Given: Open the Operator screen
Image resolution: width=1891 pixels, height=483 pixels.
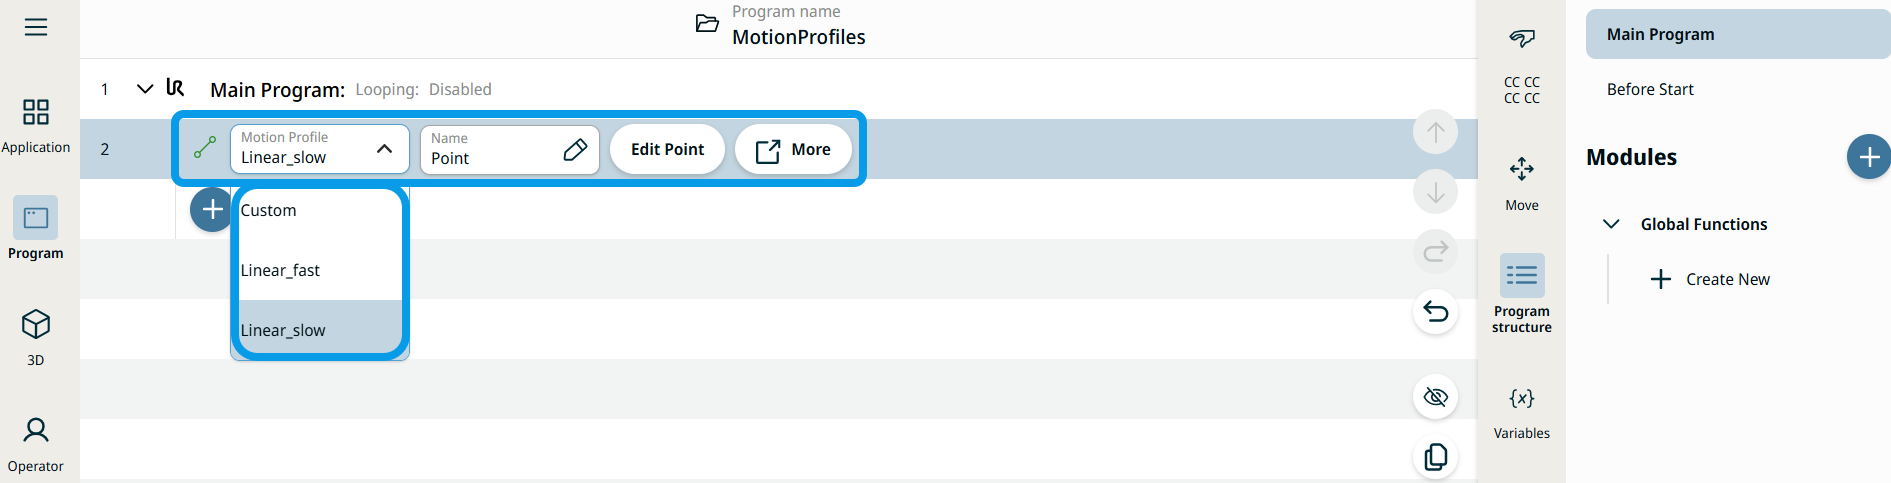Looking at the screenshot, I should click(x=36, y=443).
